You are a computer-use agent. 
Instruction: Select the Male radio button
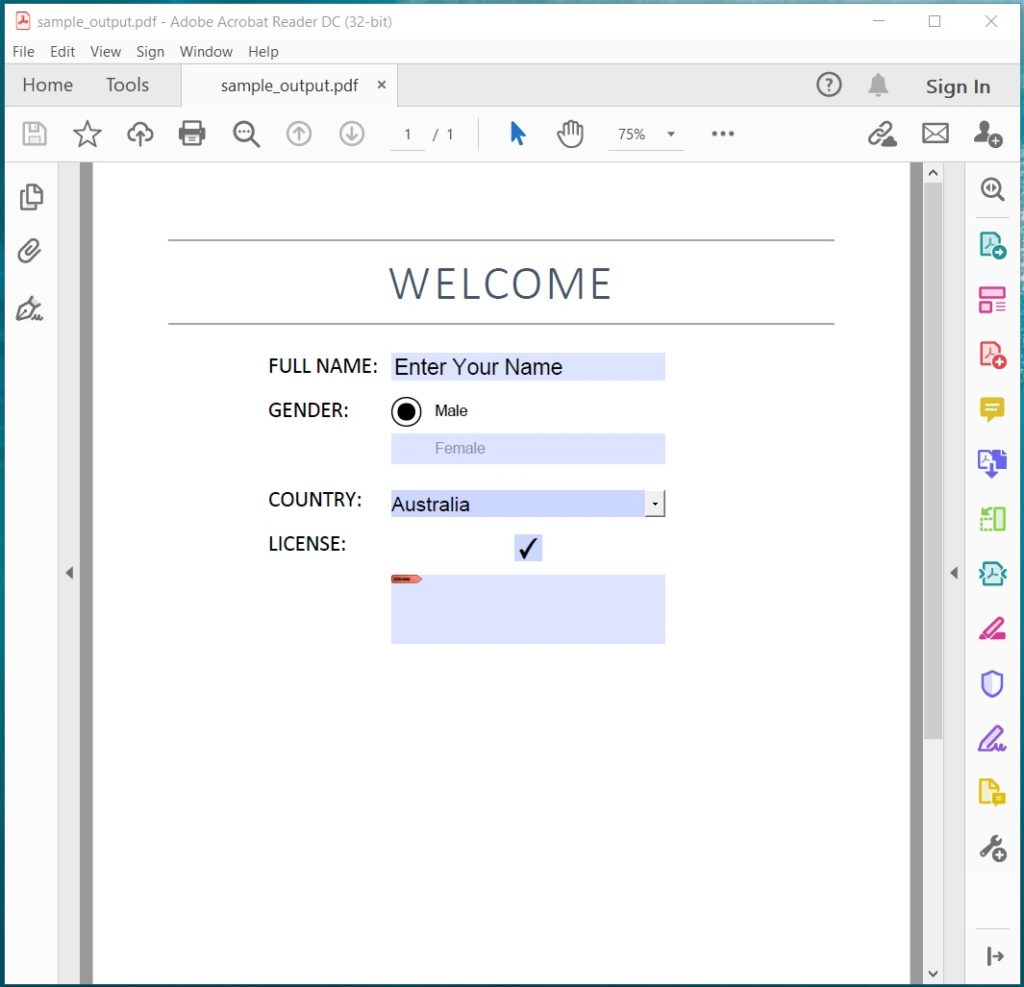point(406,411)
